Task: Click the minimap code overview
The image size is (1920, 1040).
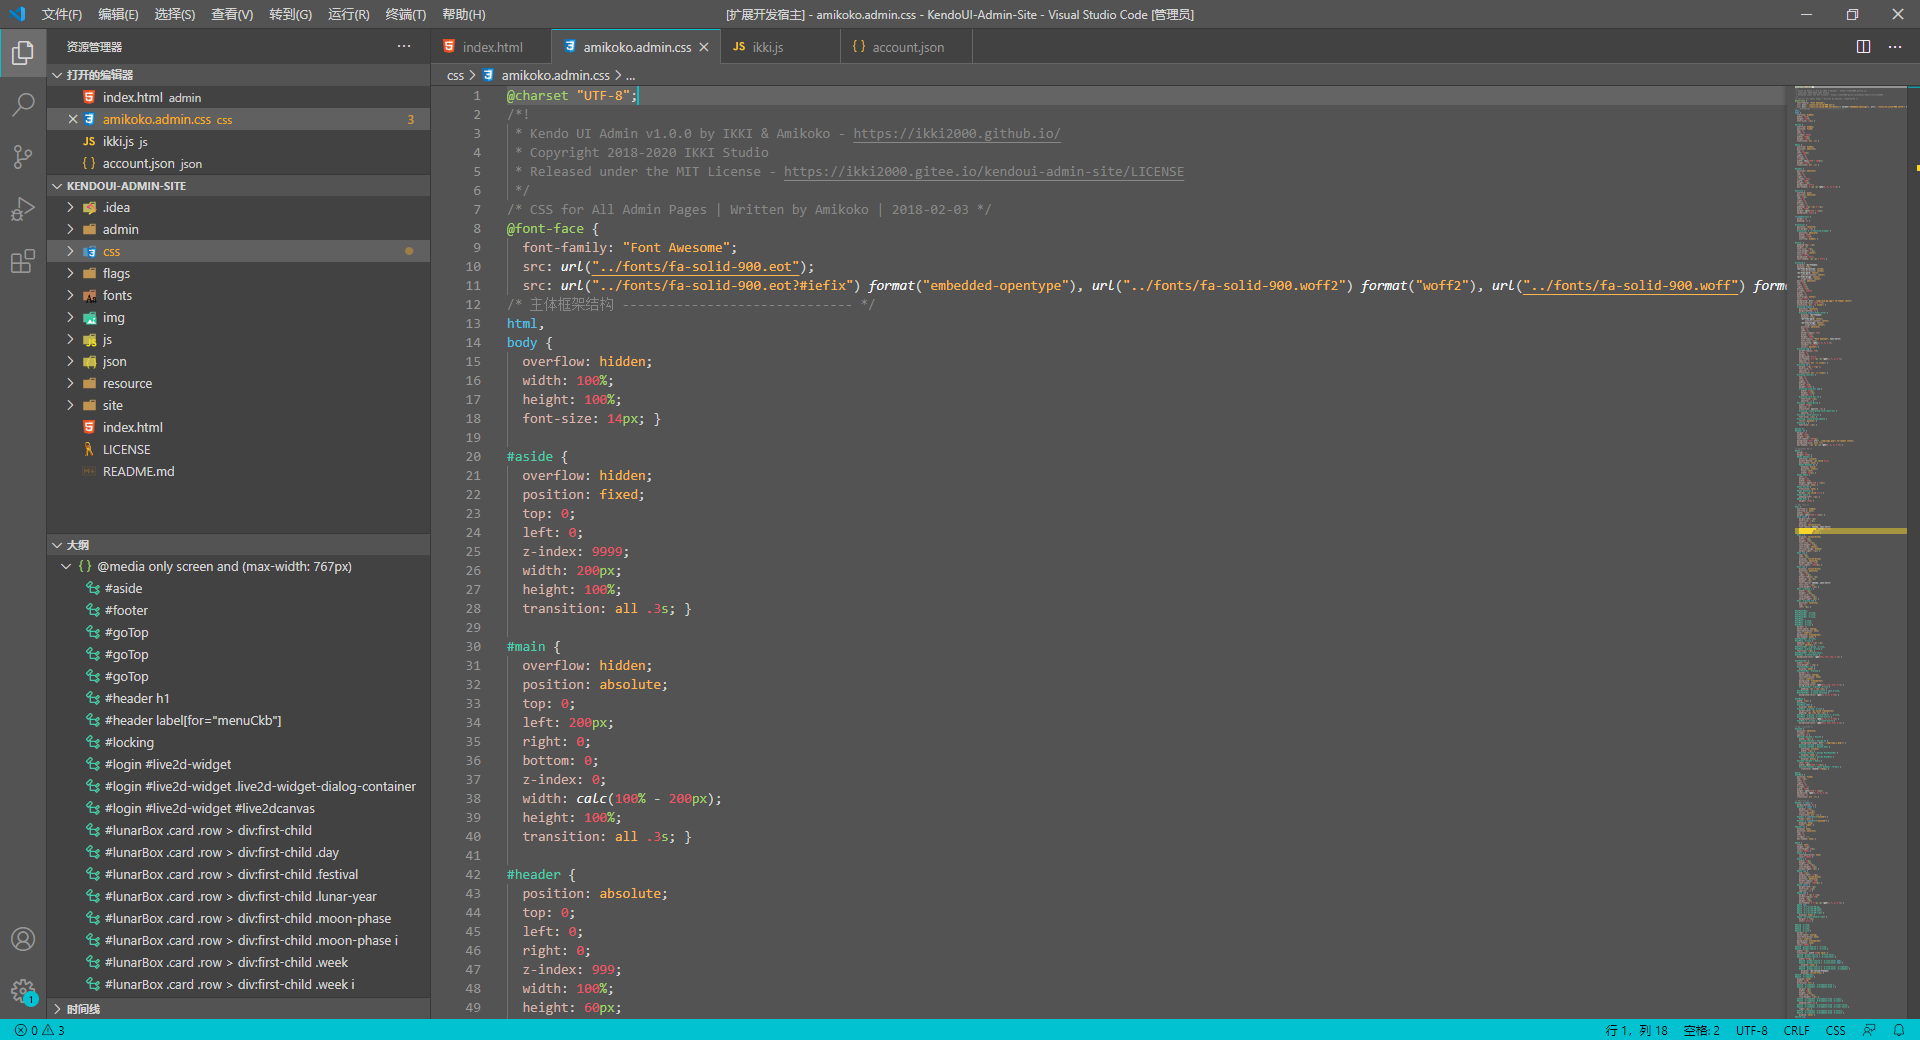Action: tap(1850, 550)
